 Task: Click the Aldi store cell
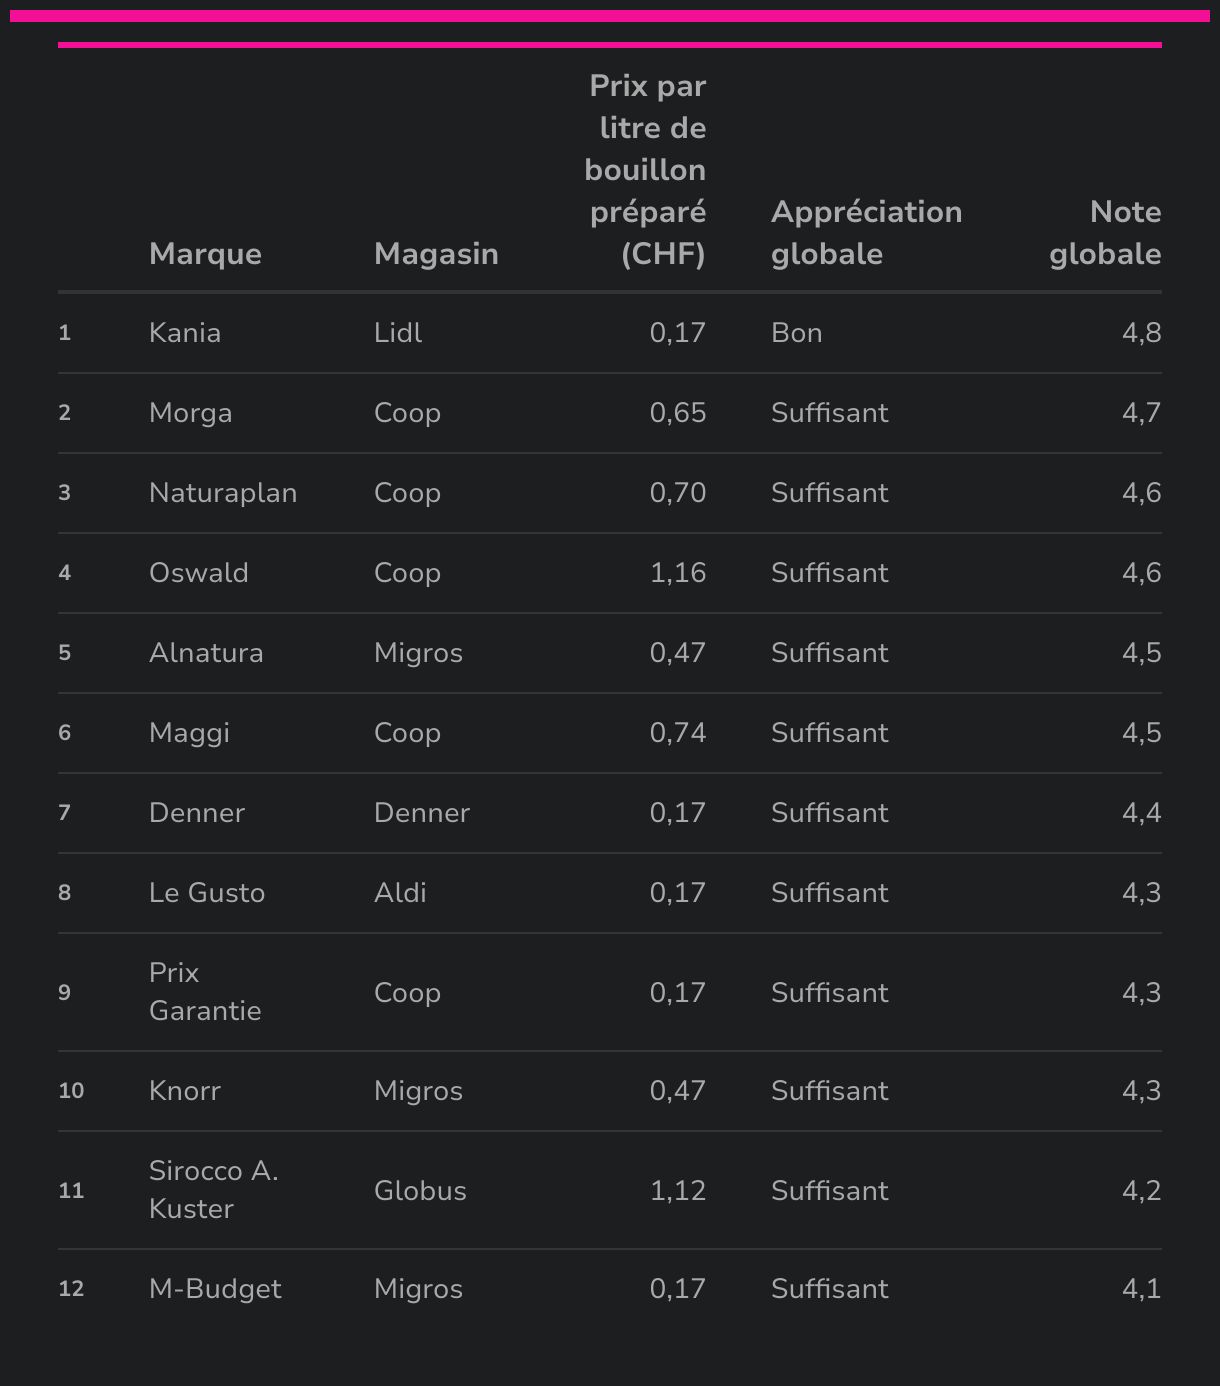[x=400, y=893]
